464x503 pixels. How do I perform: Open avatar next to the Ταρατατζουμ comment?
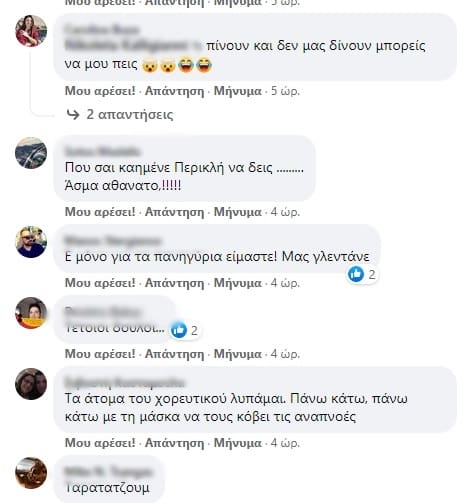click(31, 473)
